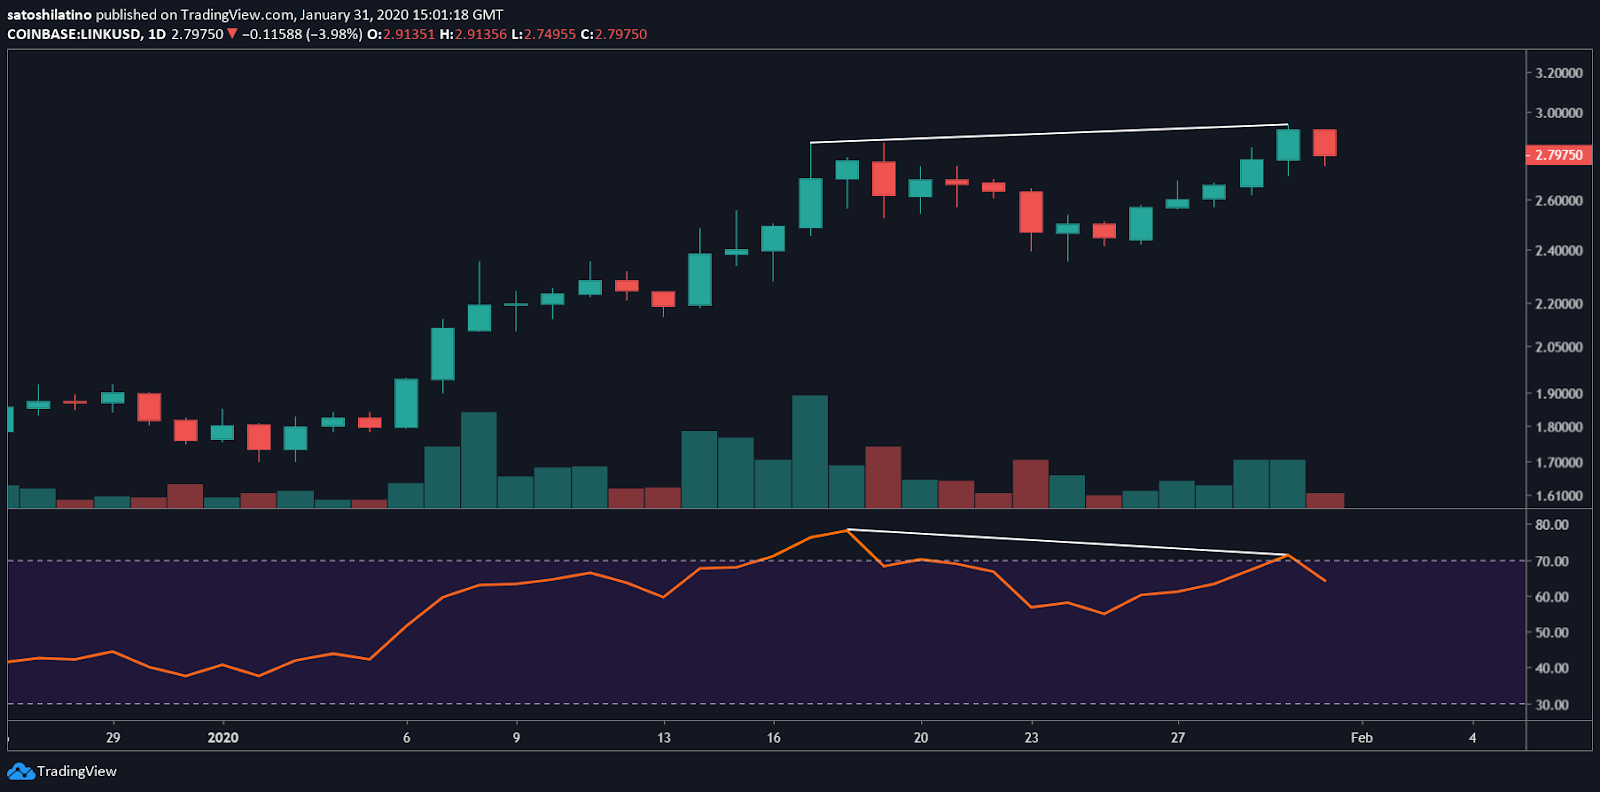Click the date label 13 on time axis
Screen dimensions: 1600x792
click(664, 738)
